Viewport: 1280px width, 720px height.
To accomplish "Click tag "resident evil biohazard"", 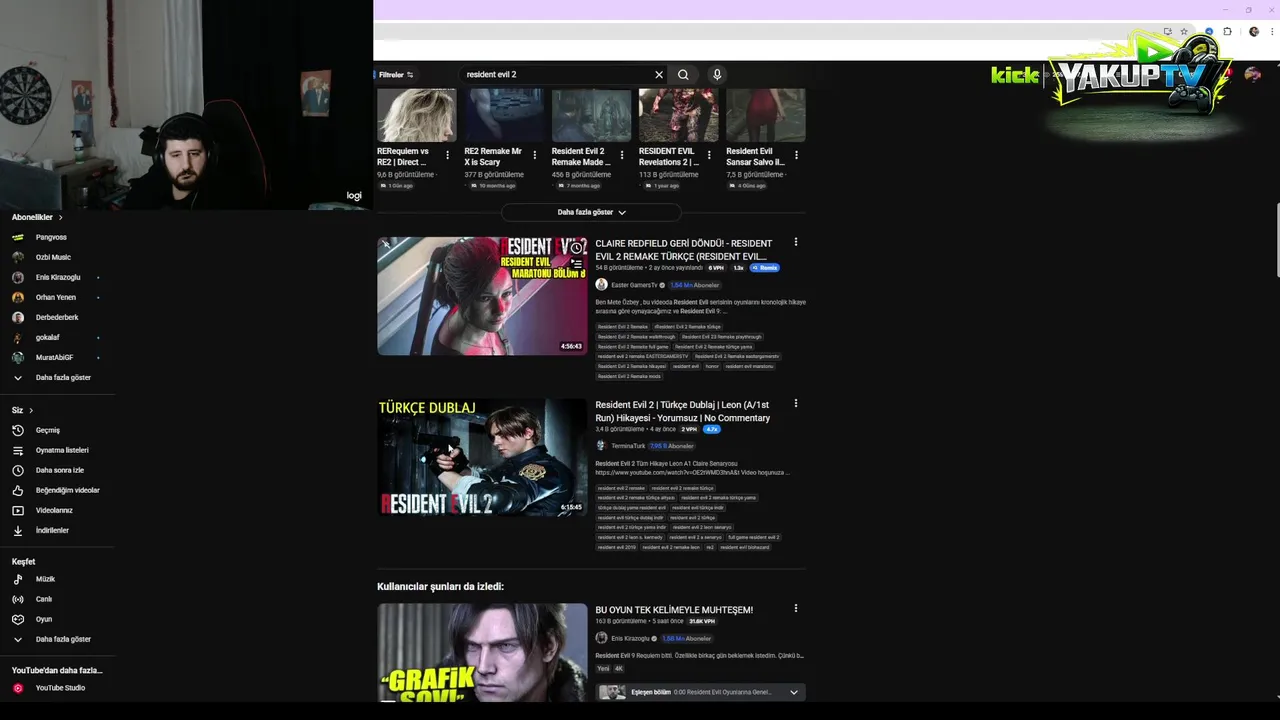I will click(745, 547).
